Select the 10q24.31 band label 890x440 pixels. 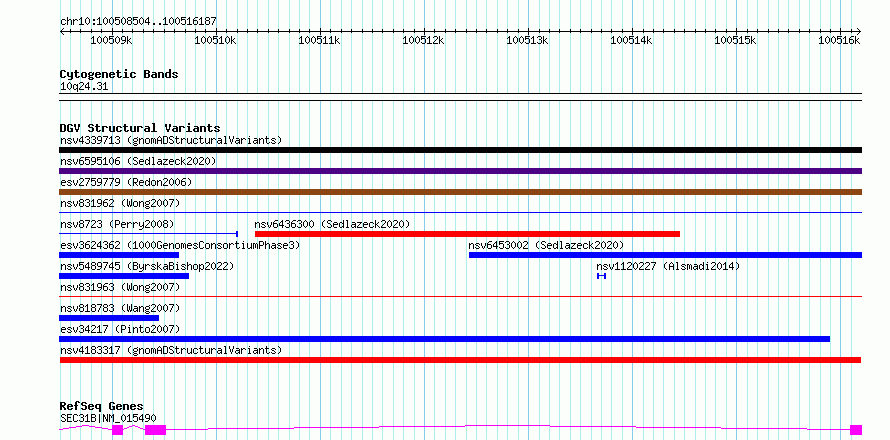84,87
